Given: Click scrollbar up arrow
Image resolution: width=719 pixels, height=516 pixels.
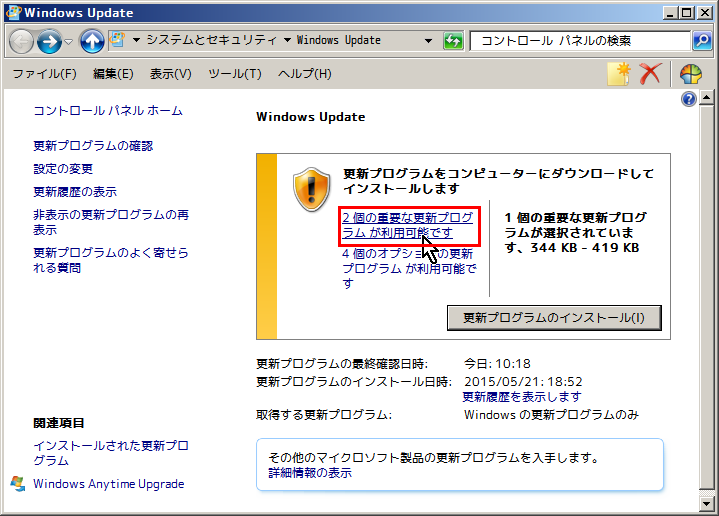Looking at the screenshot, I should [x=706, y=98].
